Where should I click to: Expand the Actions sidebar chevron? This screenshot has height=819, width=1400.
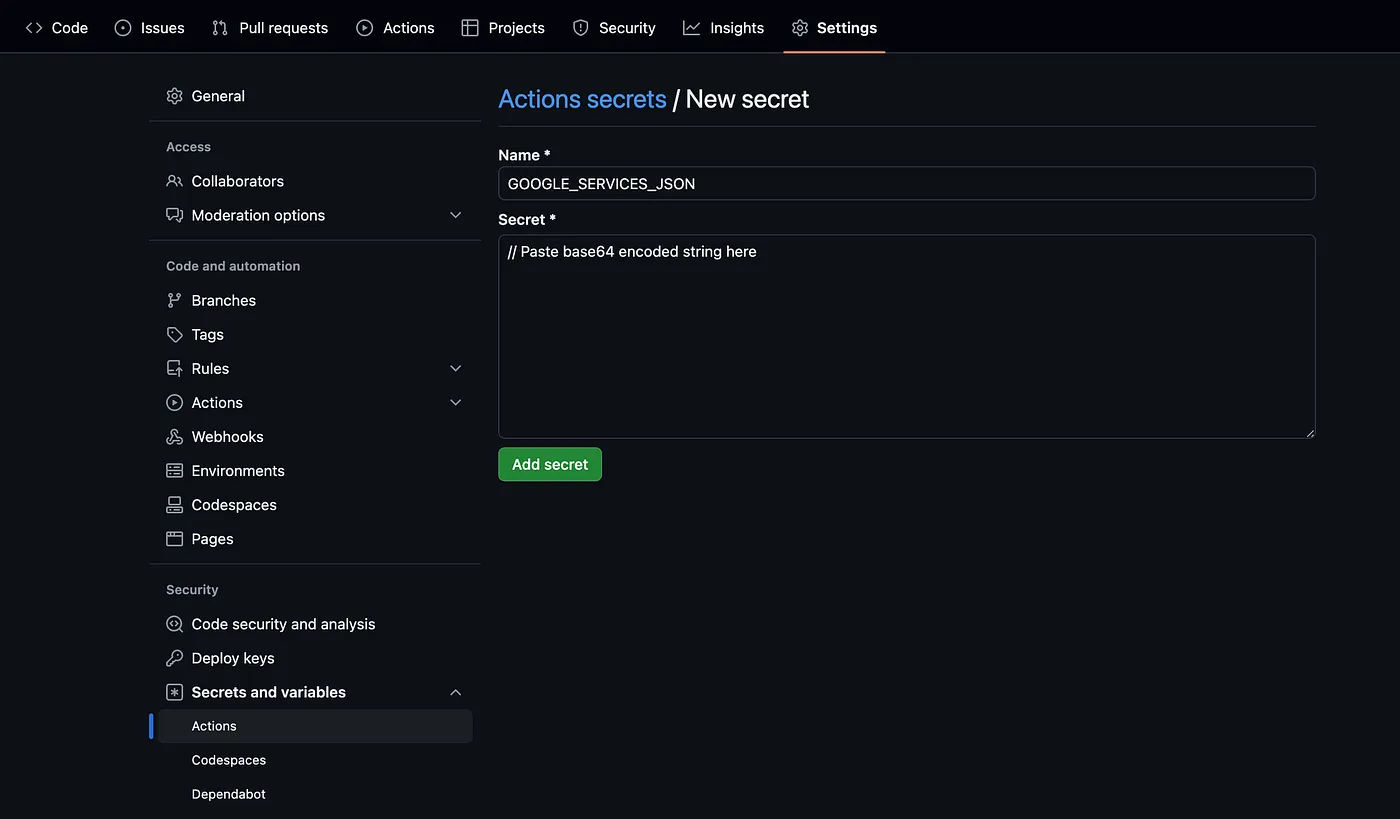[456, 403]
